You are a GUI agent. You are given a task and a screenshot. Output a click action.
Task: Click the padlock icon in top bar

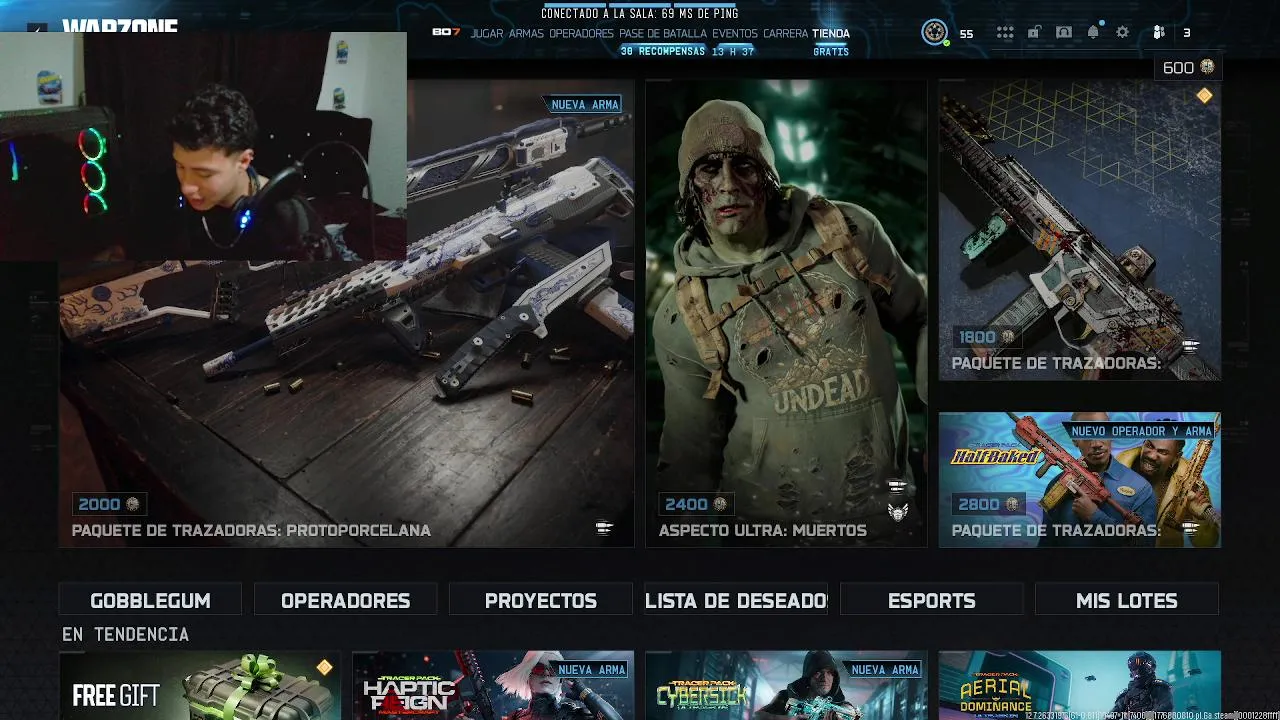(x=1034, y=33)
